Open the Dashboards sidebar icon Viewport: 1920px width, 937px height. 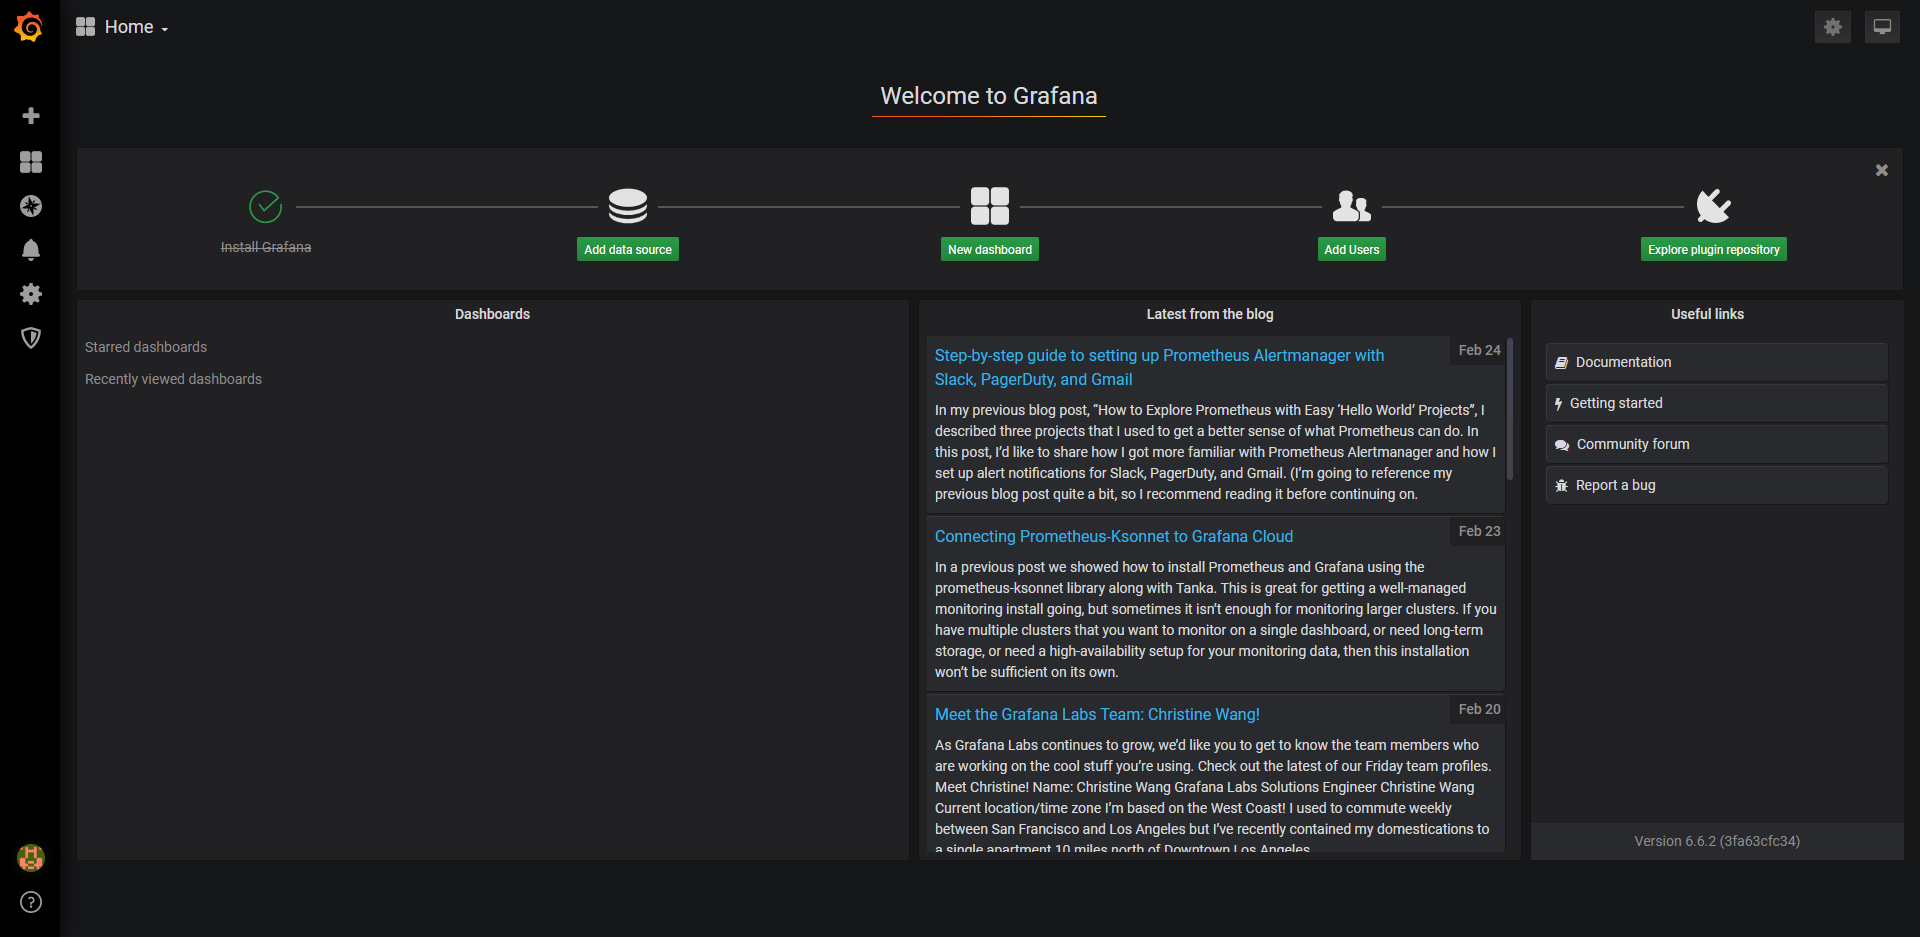tap(31, 162)
